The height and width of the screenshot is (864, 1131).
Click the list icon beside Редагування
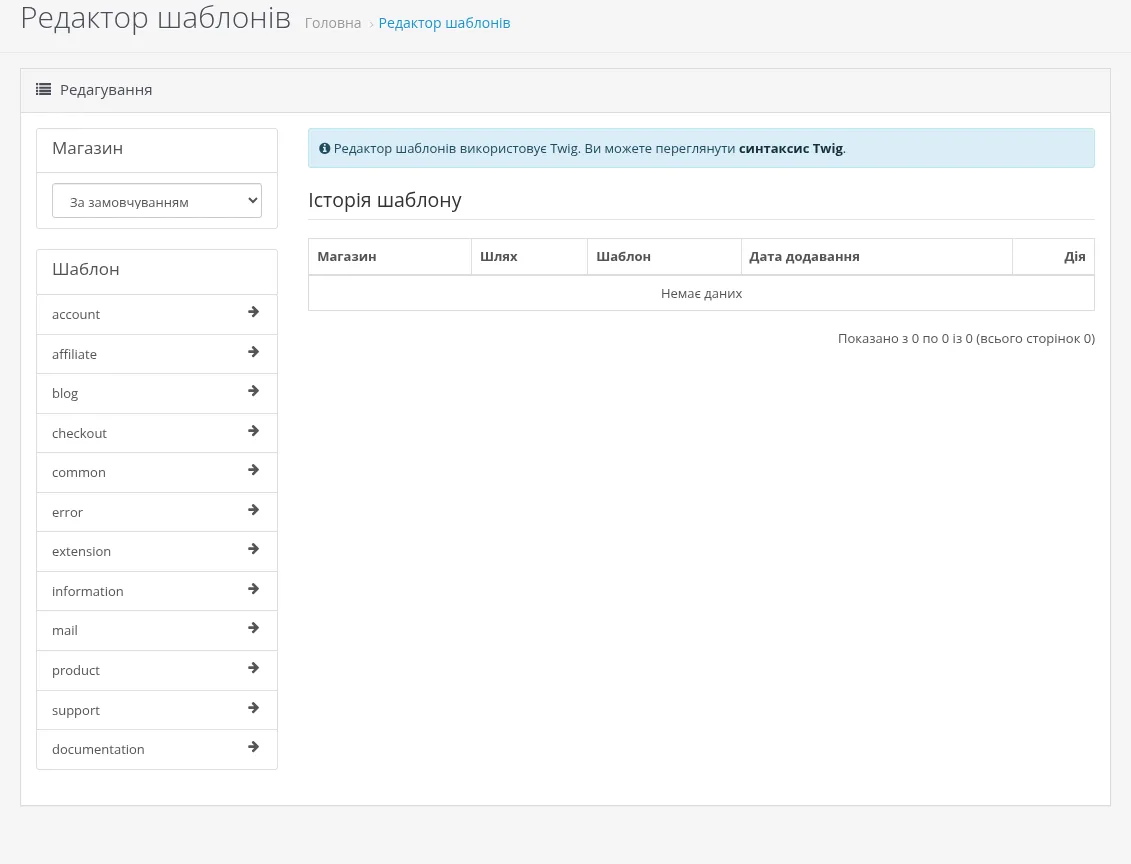click(43, 89)
